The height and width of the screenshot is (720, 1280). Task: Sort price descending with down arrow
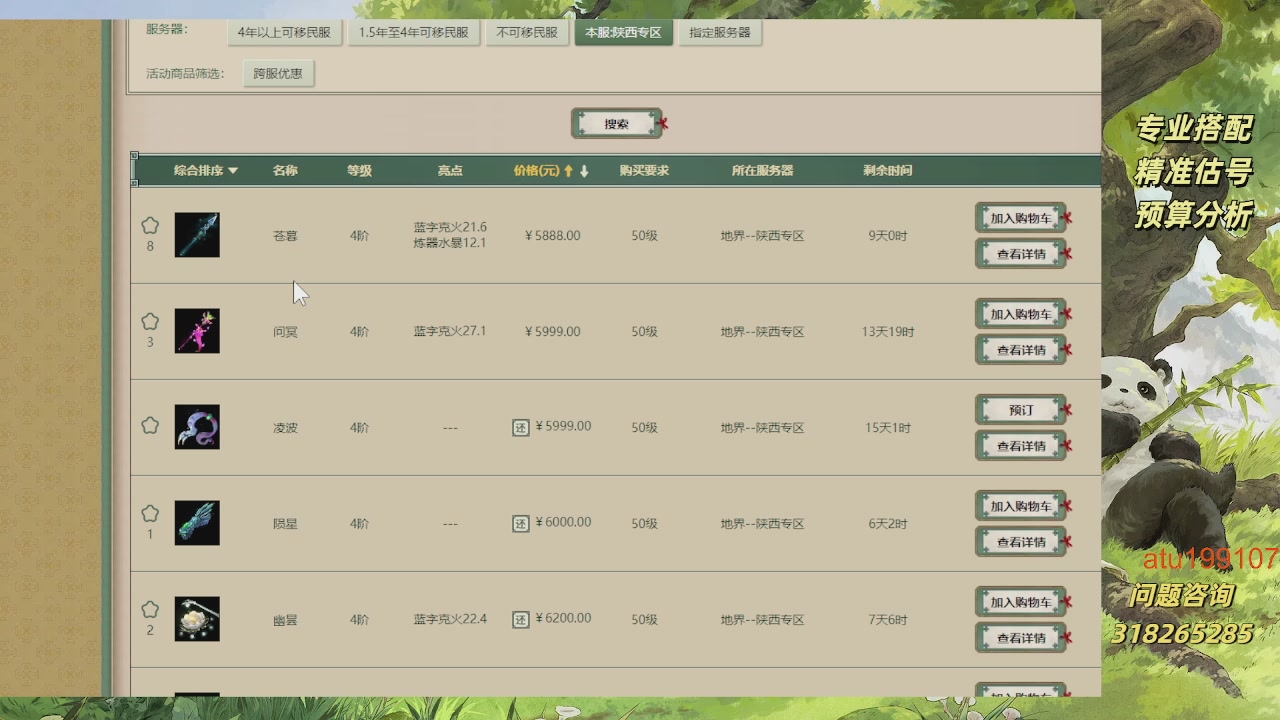[x=584, y=171]
